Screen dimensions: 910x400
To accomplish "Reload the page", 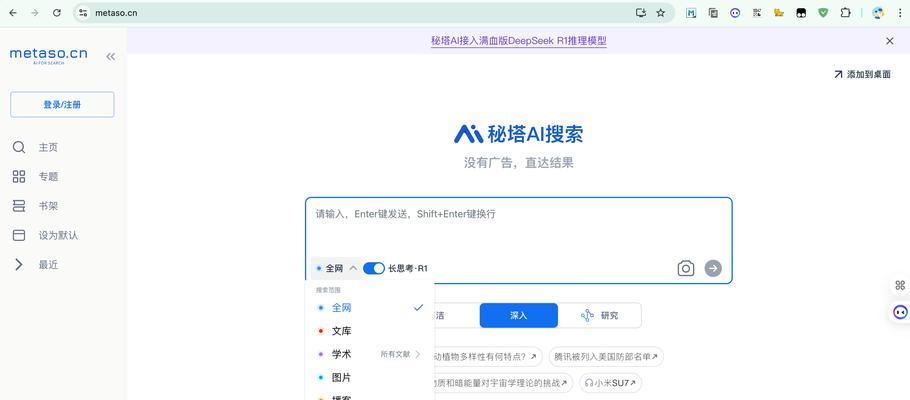I will (x=57, y=13).
